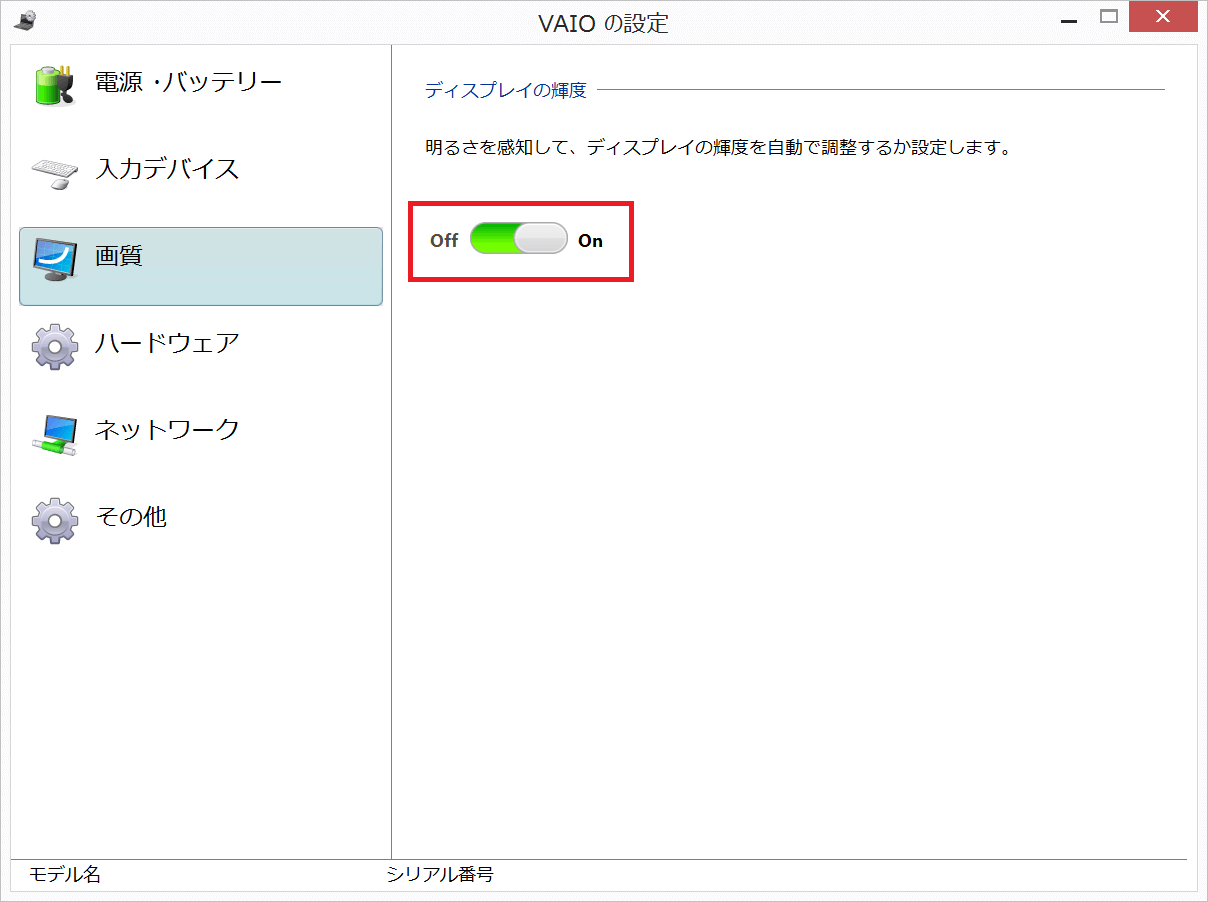Open the ハードウェア settings label
The image size is (1208, 902).
(x=167, y=343)
